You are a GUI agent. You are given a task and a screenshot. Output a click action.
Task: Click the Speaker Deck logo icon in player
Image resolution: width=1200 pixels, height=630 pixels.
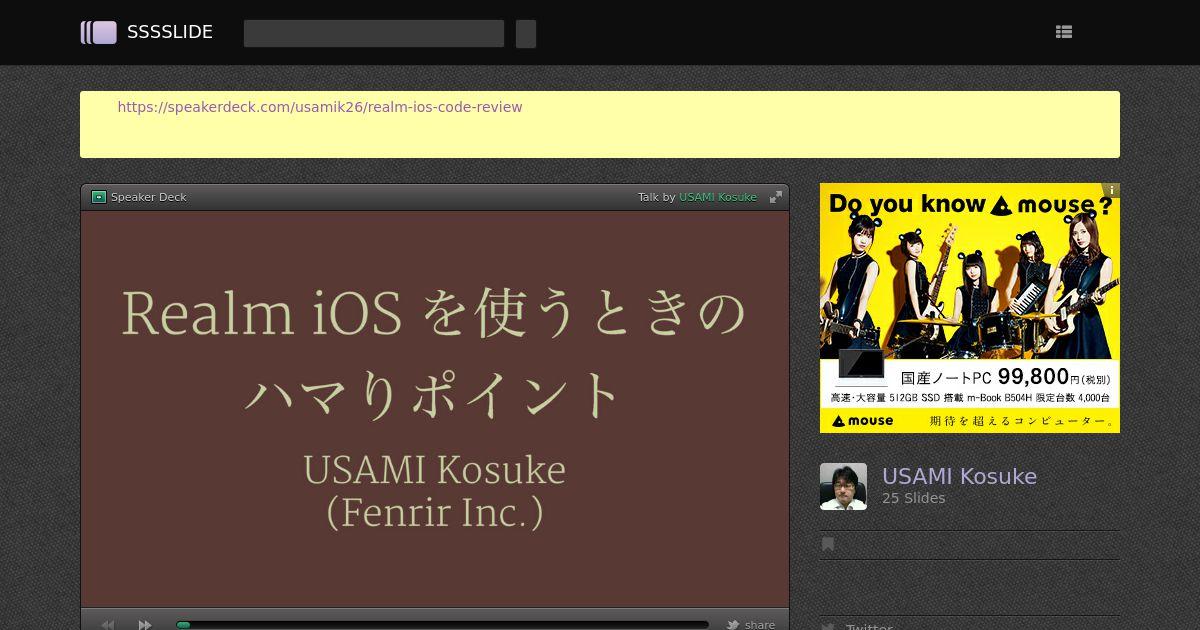coord(98,197)
